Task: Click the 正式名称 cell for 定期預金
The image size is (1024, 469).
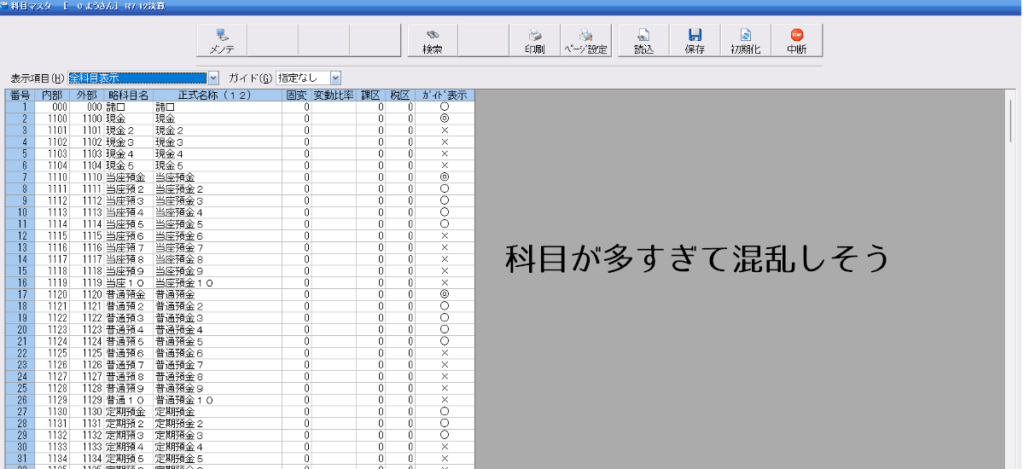Action: point(216,412)
